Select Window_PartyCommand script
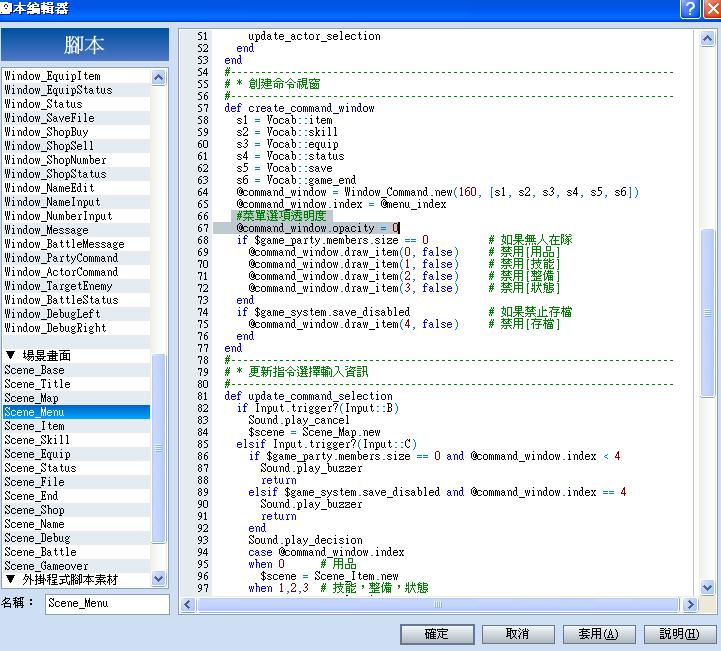721x651 pixels. (76, 258)
